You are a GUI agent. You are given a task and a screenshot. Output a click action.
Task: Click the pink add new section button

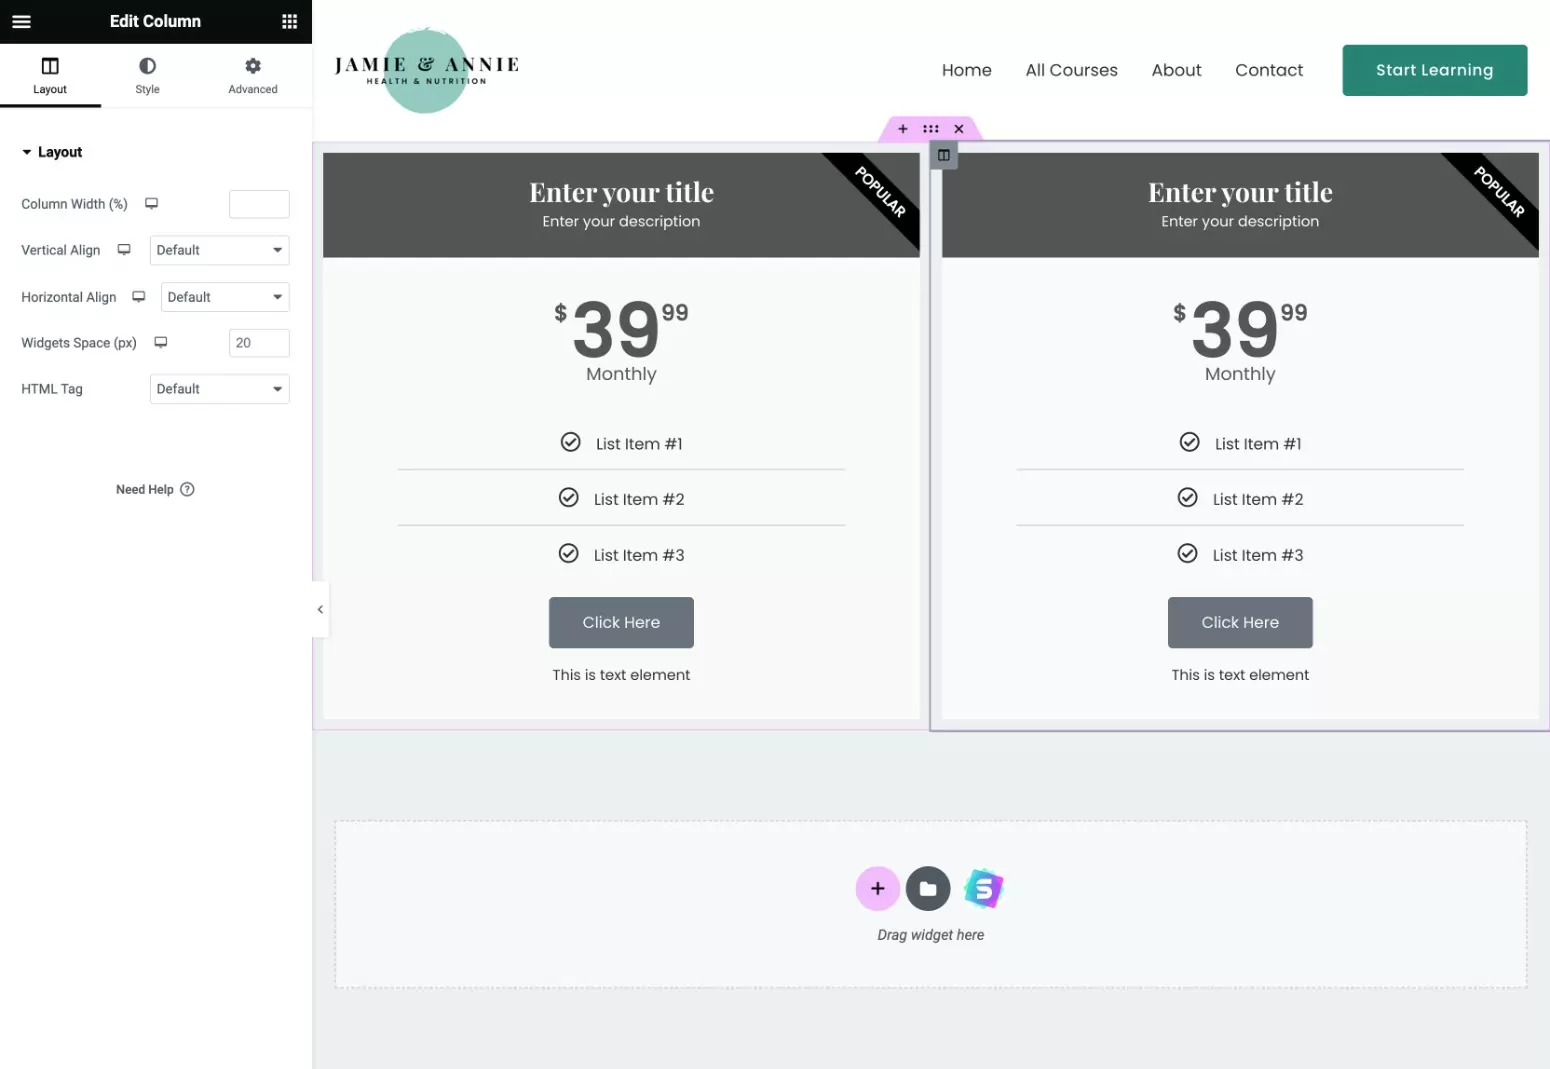(877, 888)
